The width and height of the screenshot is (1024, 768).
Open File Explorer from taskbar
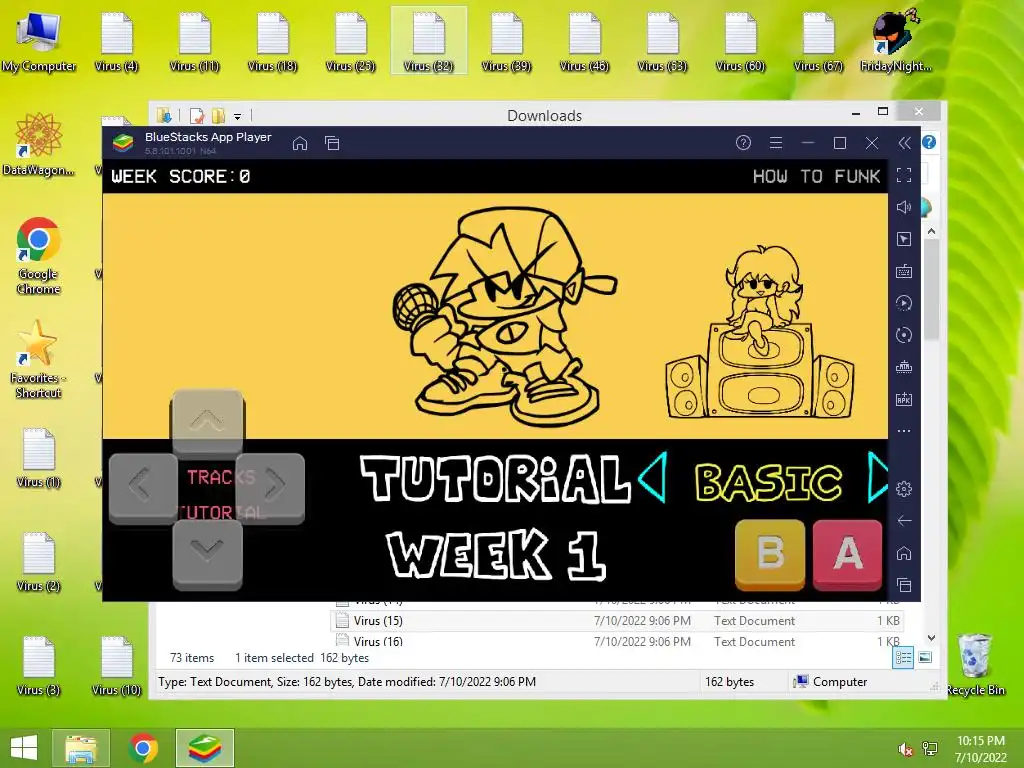(81, 748)
